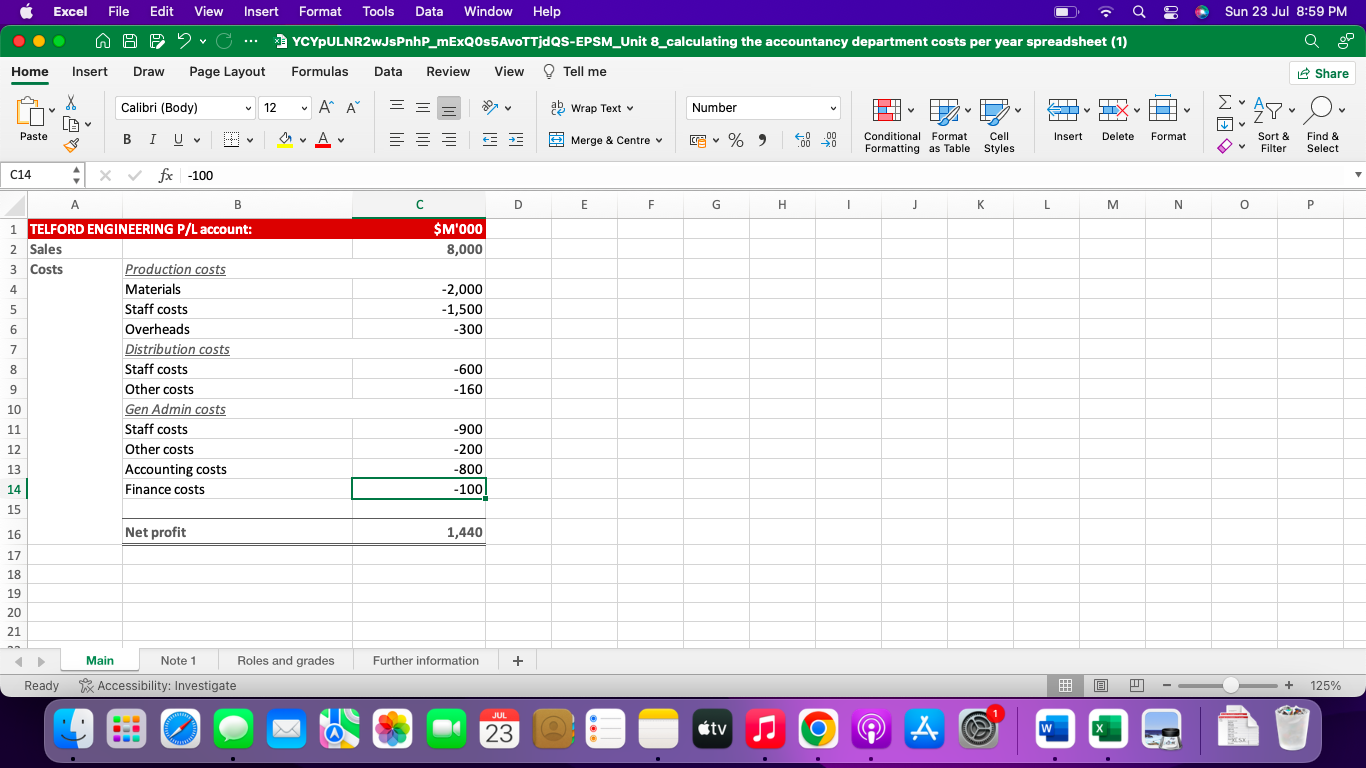Open the font size dropdown
Image resolution: width=1366 pixels, height=768 pixels.
click(284, 107)
